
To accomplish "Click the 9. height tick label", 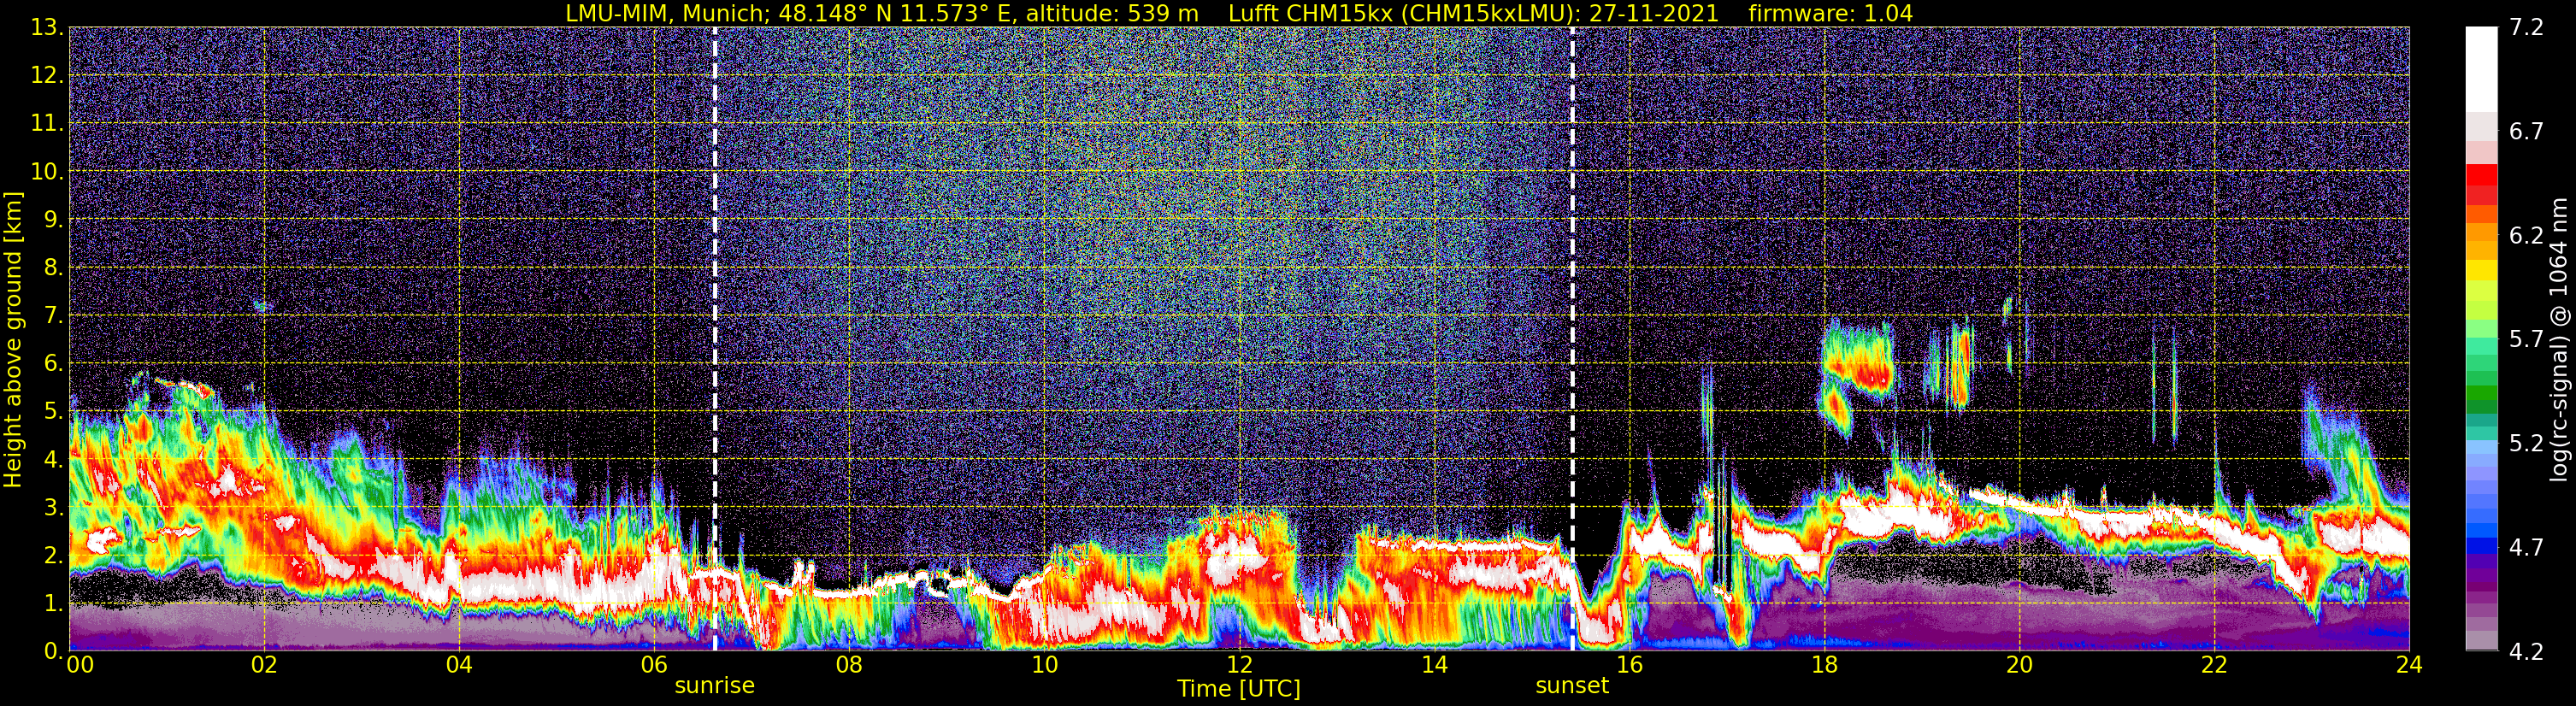I will click(x=54, y=220).
